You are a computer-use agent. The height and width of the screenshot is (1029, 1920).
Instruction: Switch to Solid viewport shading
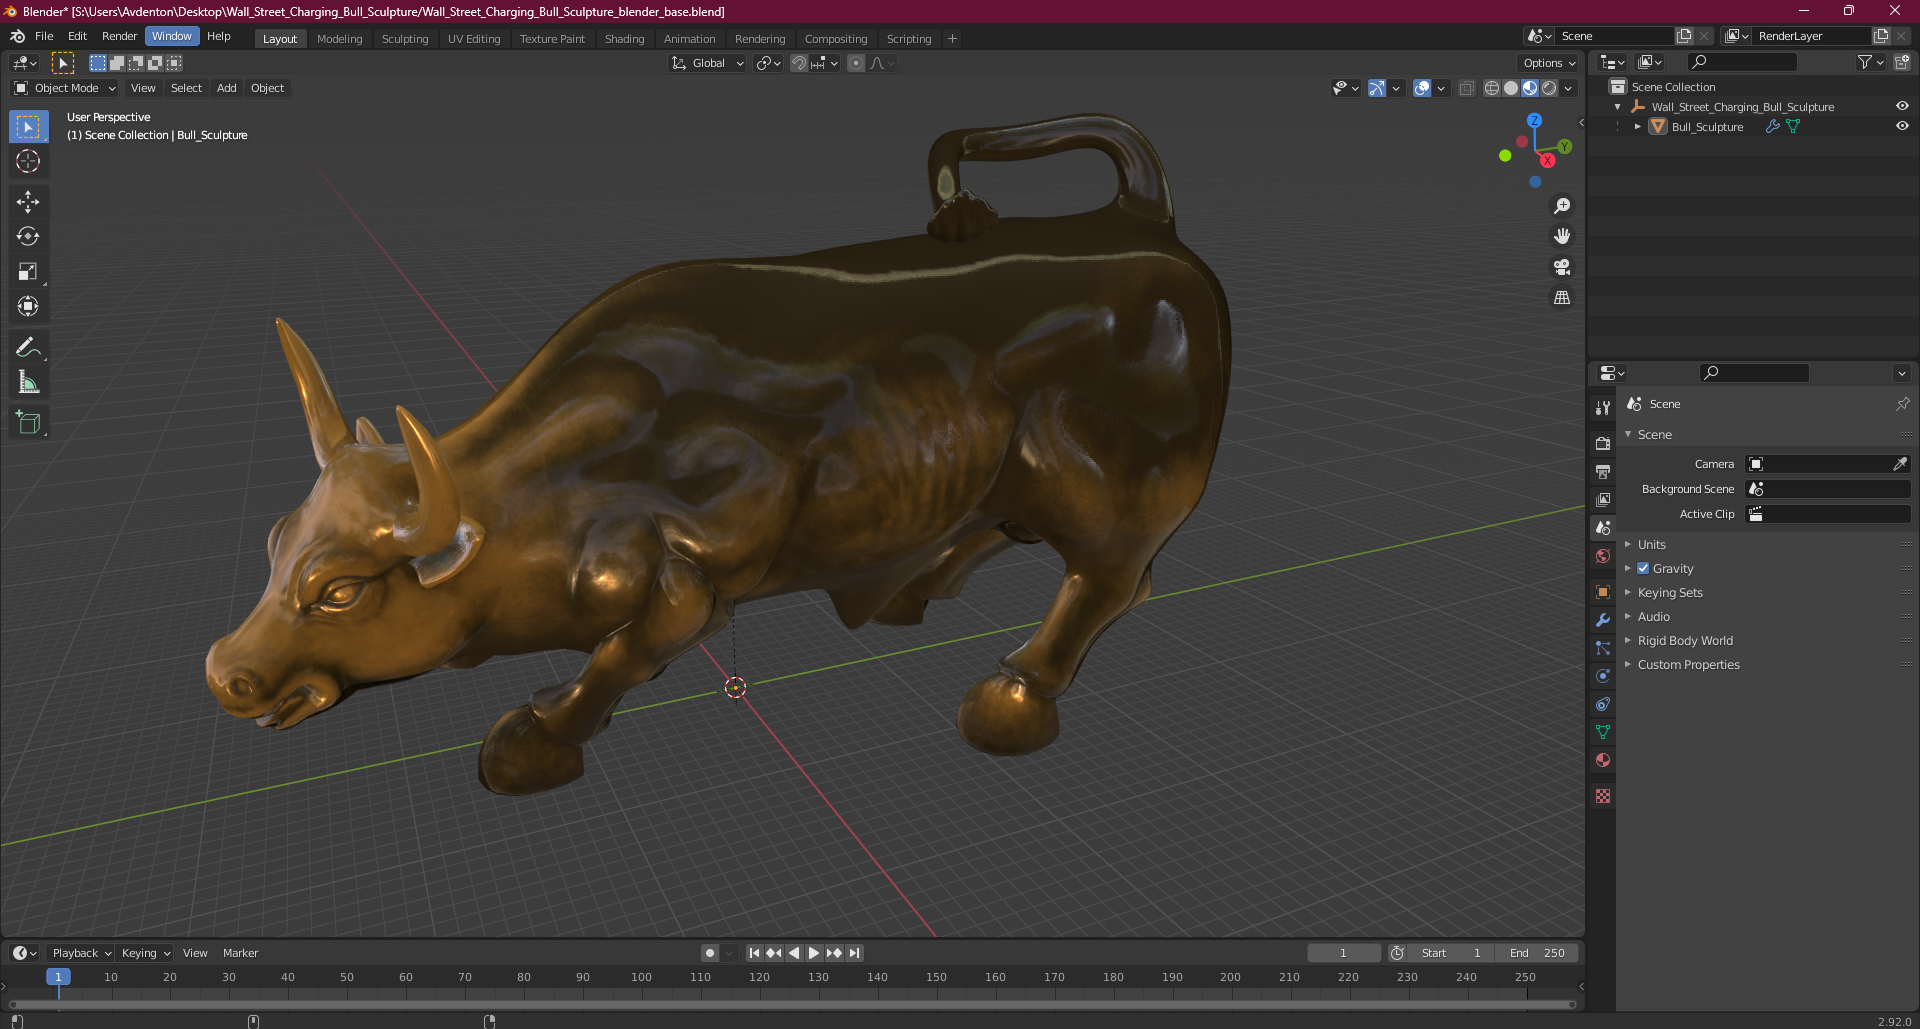pos(1511,88)
